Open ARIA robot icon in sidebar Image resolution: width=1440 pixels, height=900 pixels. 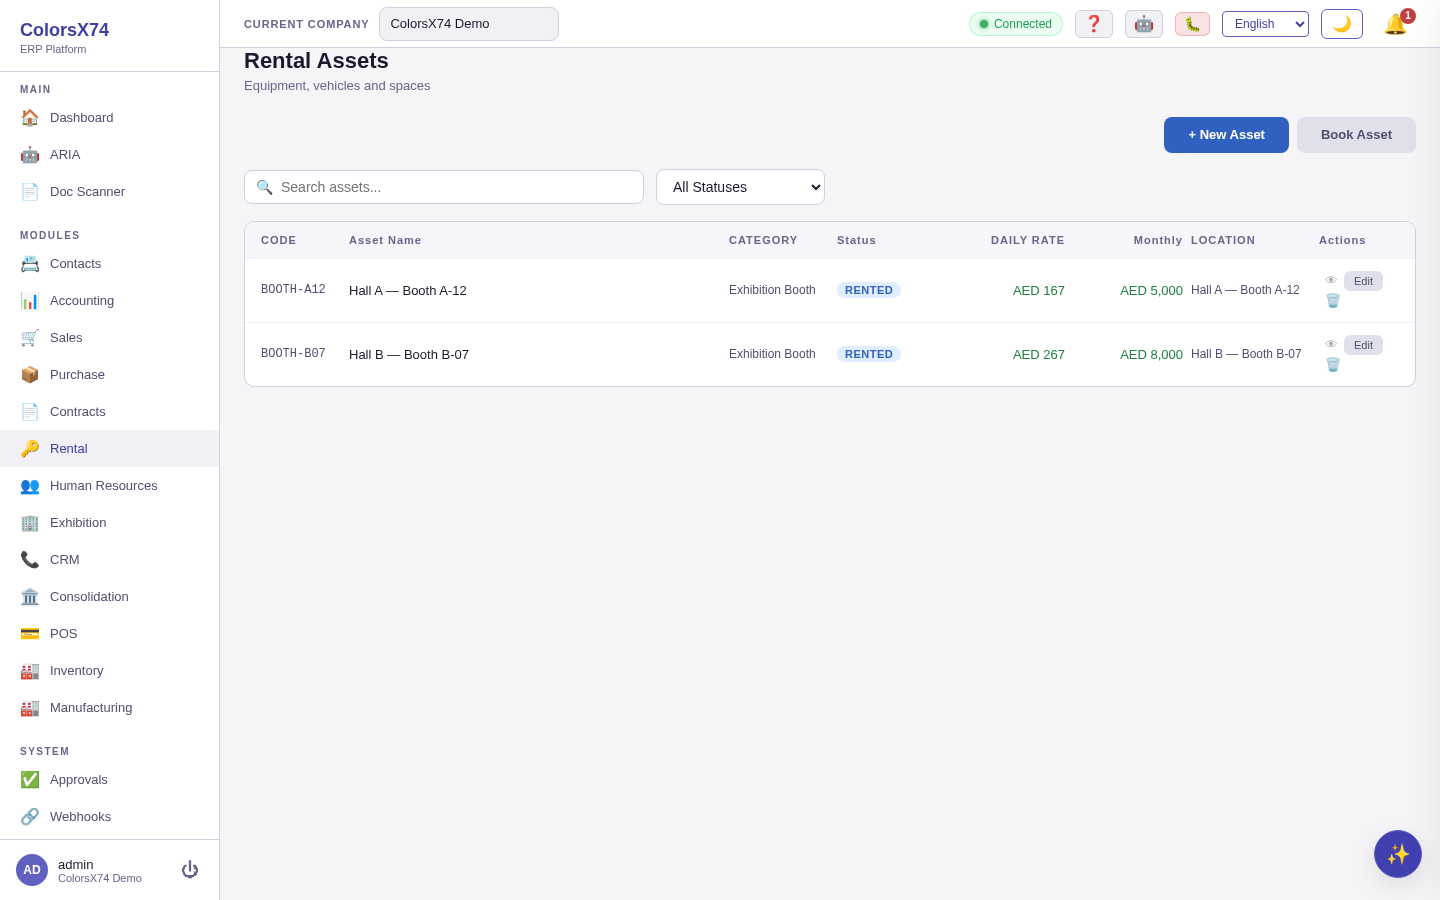coord(30,154)
